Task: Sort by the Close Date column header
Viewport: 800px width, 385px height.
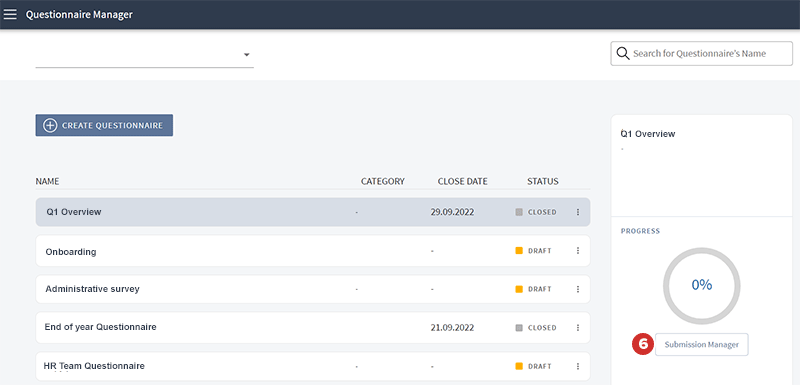Action: point(462,181)
